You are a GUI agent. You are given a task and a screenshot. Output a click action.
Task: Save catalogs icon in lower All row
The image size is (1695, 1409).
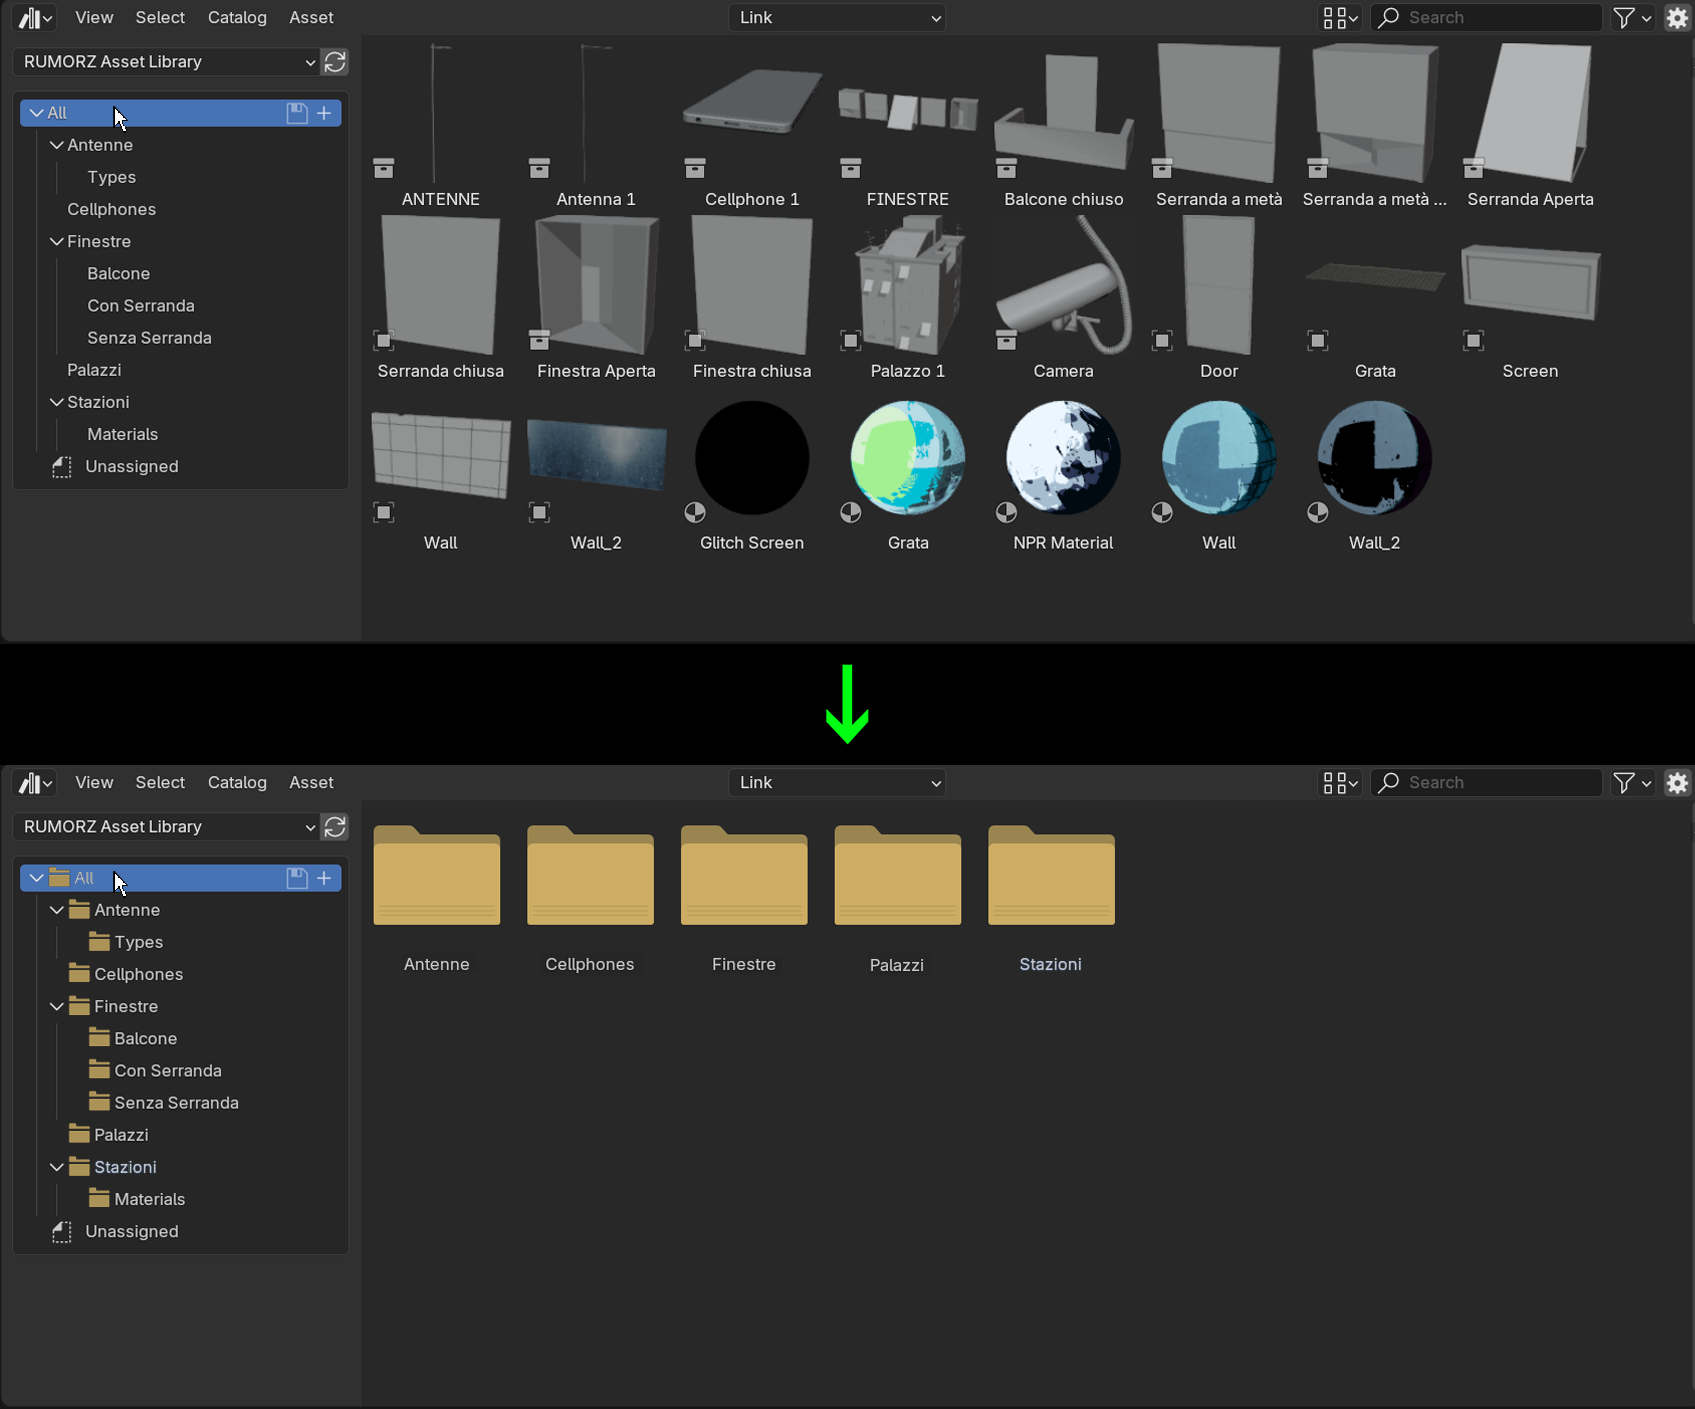pyautogui.click(x=297, y=878)
